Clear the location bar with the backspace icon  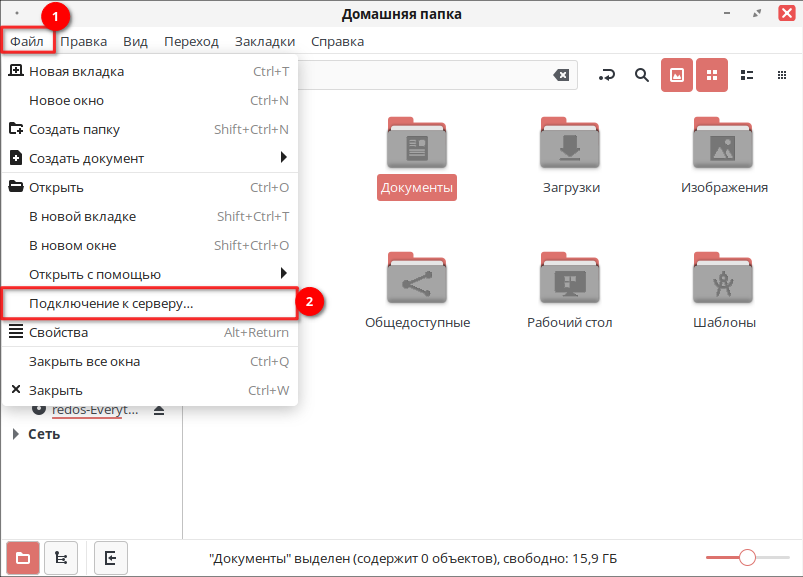pos(561,75)
